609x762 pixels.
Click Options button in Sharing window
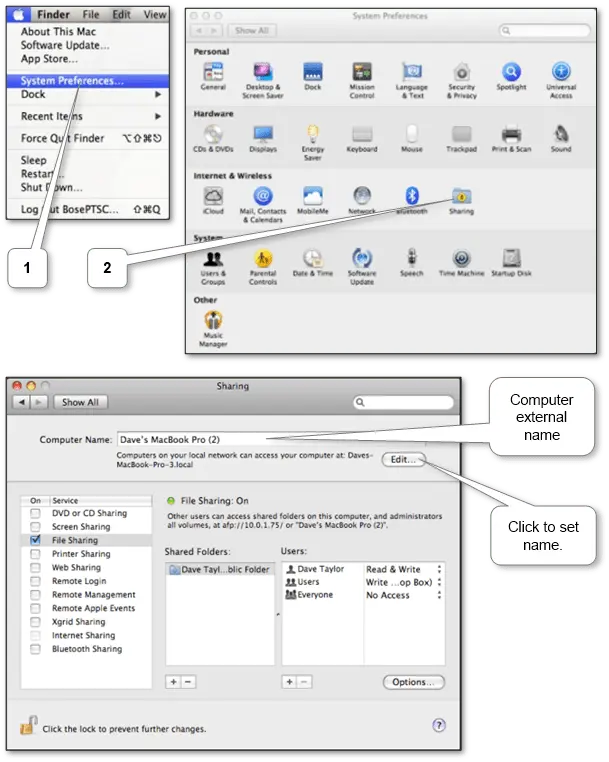click(414, 682)
